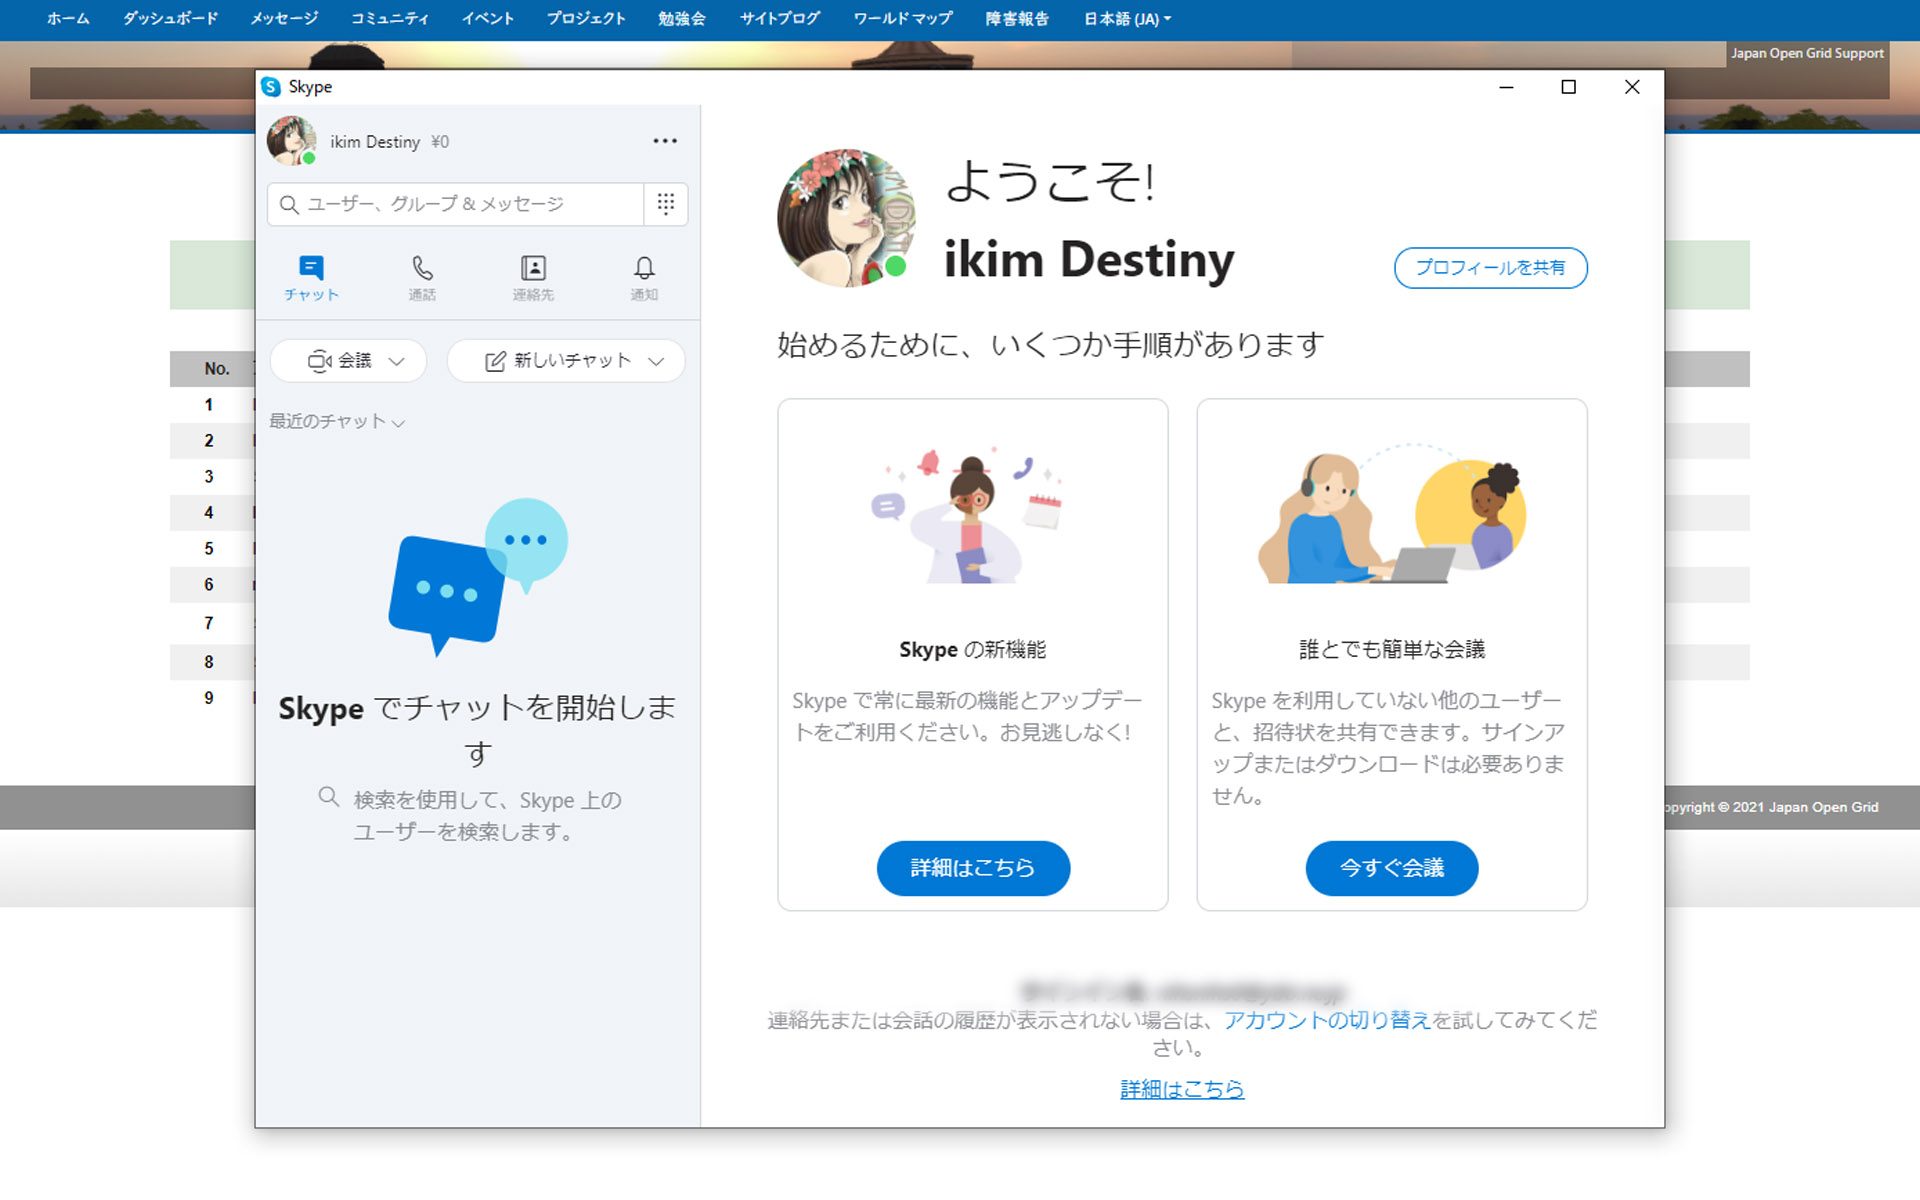This screenshot has height=1200, width=1920.
Task: Open 勉強会 in the website navigation
Action: coord(682,19)
